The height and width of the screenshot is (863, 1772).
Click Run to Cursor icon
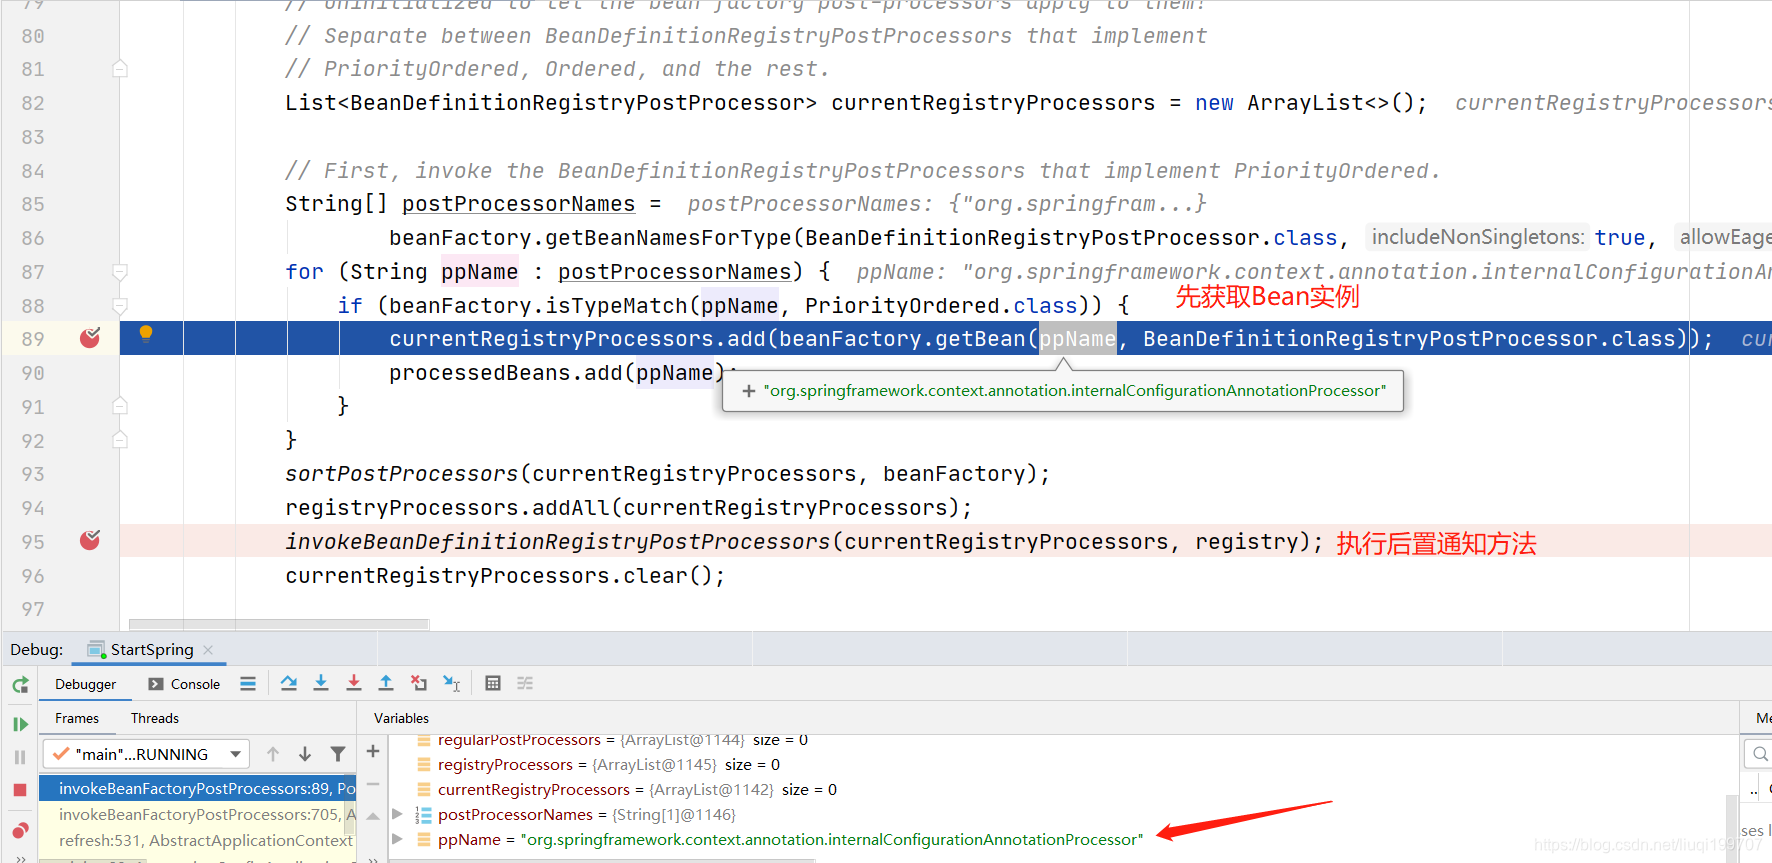tap(452, 683)
